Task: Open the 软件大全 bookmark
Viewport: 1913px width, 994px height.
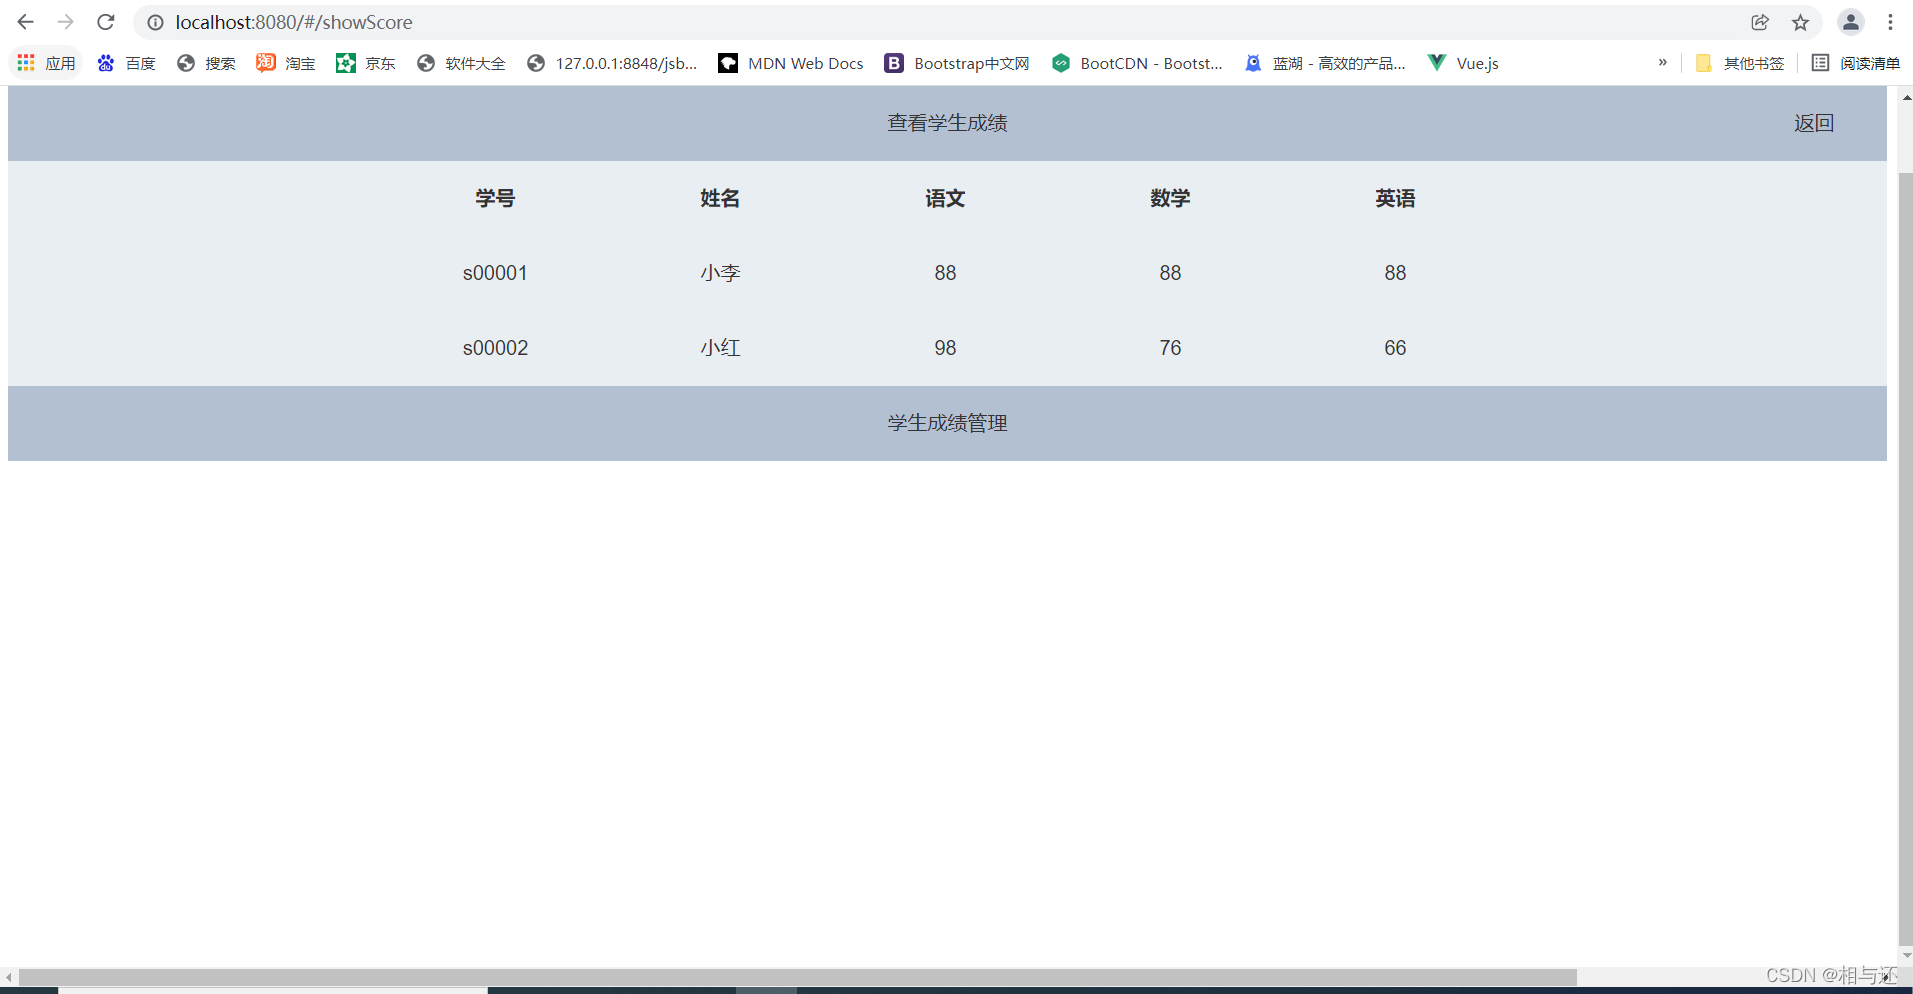Action: tap(461, 63)
